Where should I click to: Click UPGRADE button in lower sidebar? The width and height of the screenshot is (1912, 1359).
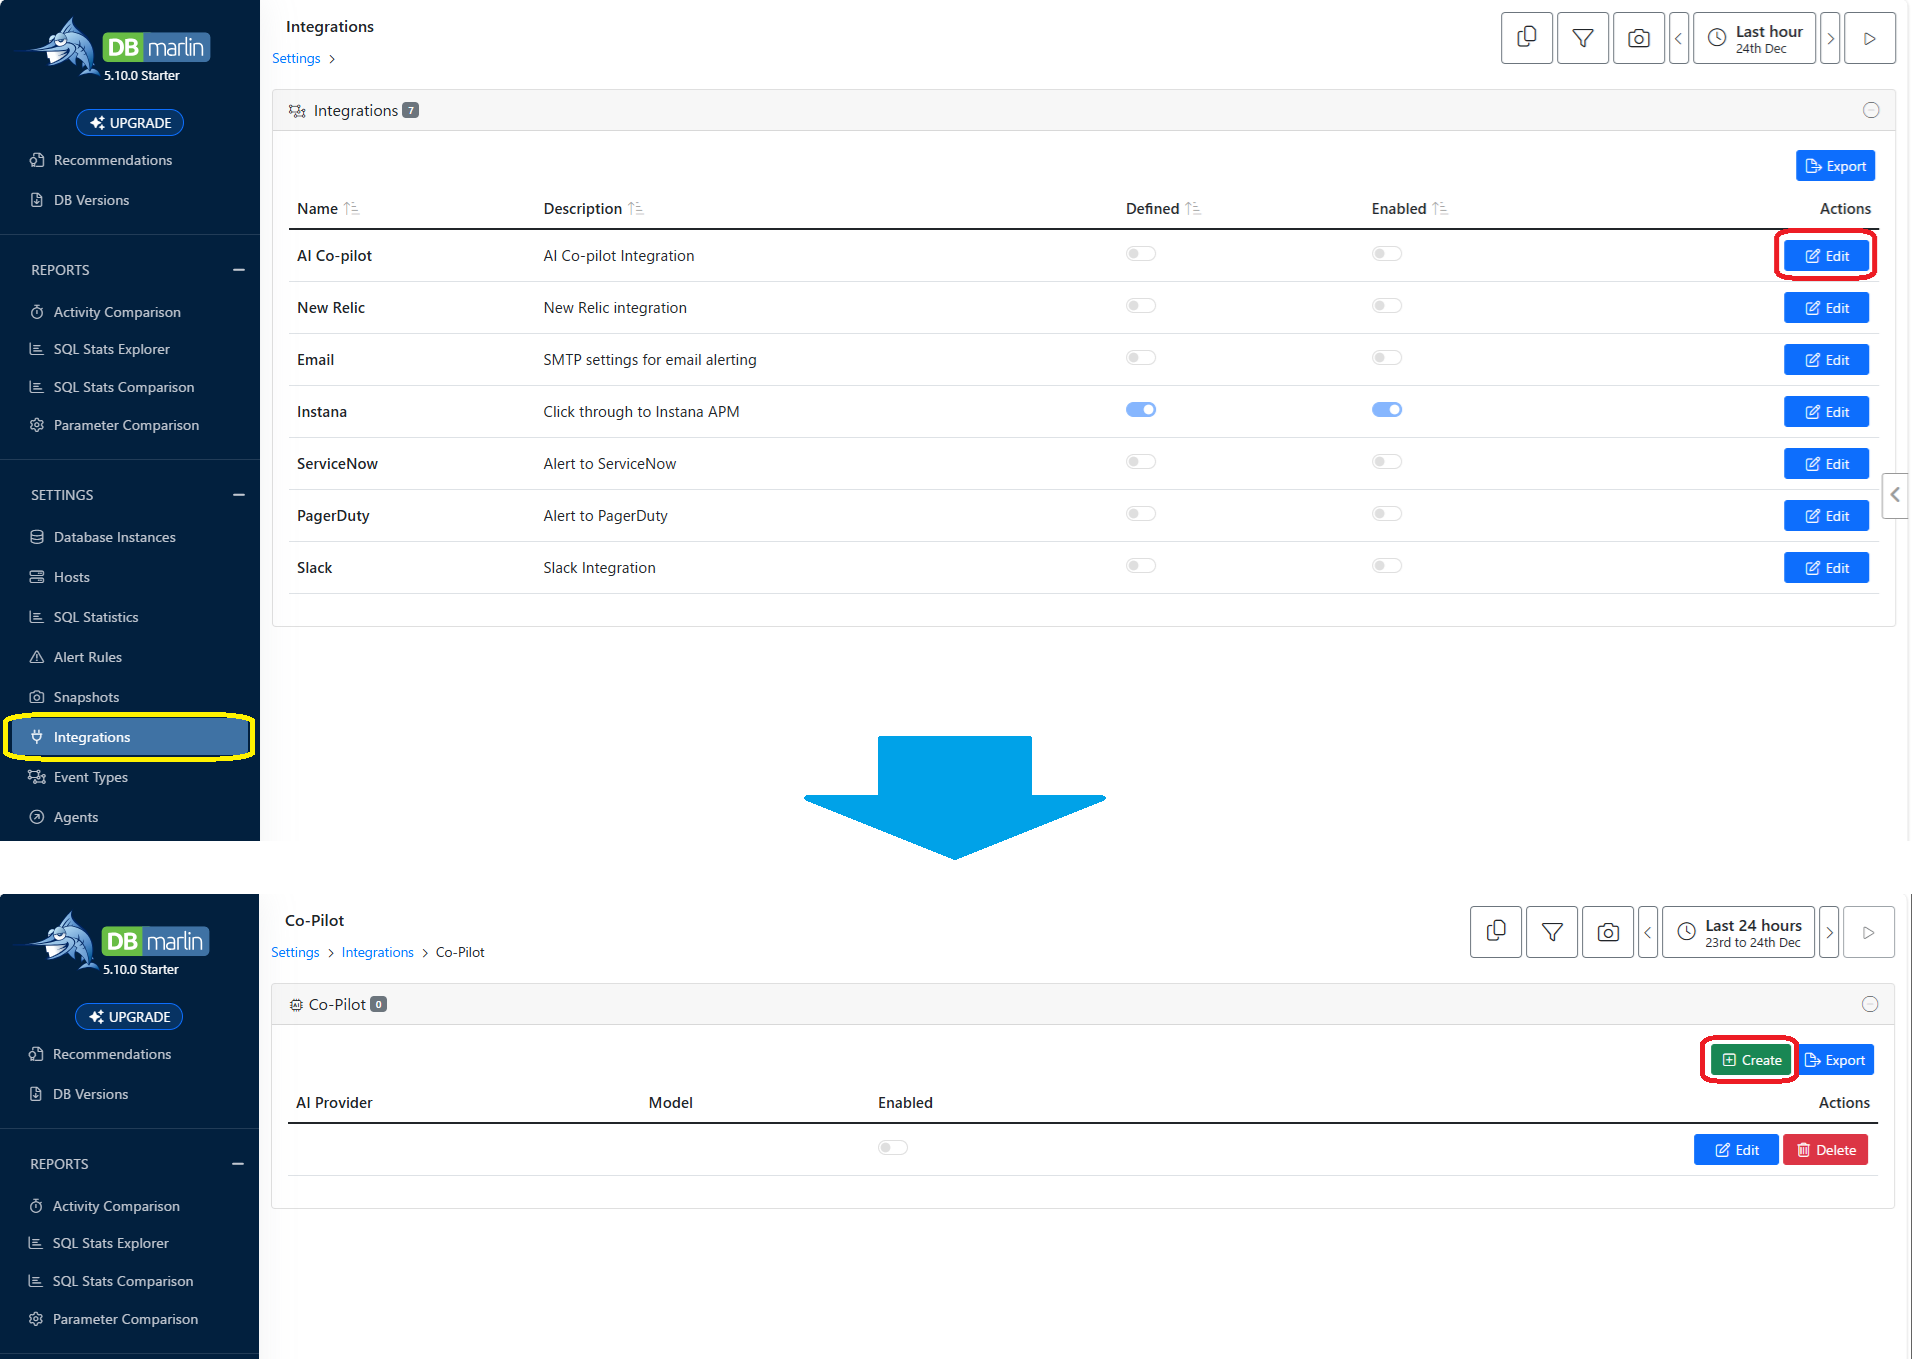tap(129, 1017)
